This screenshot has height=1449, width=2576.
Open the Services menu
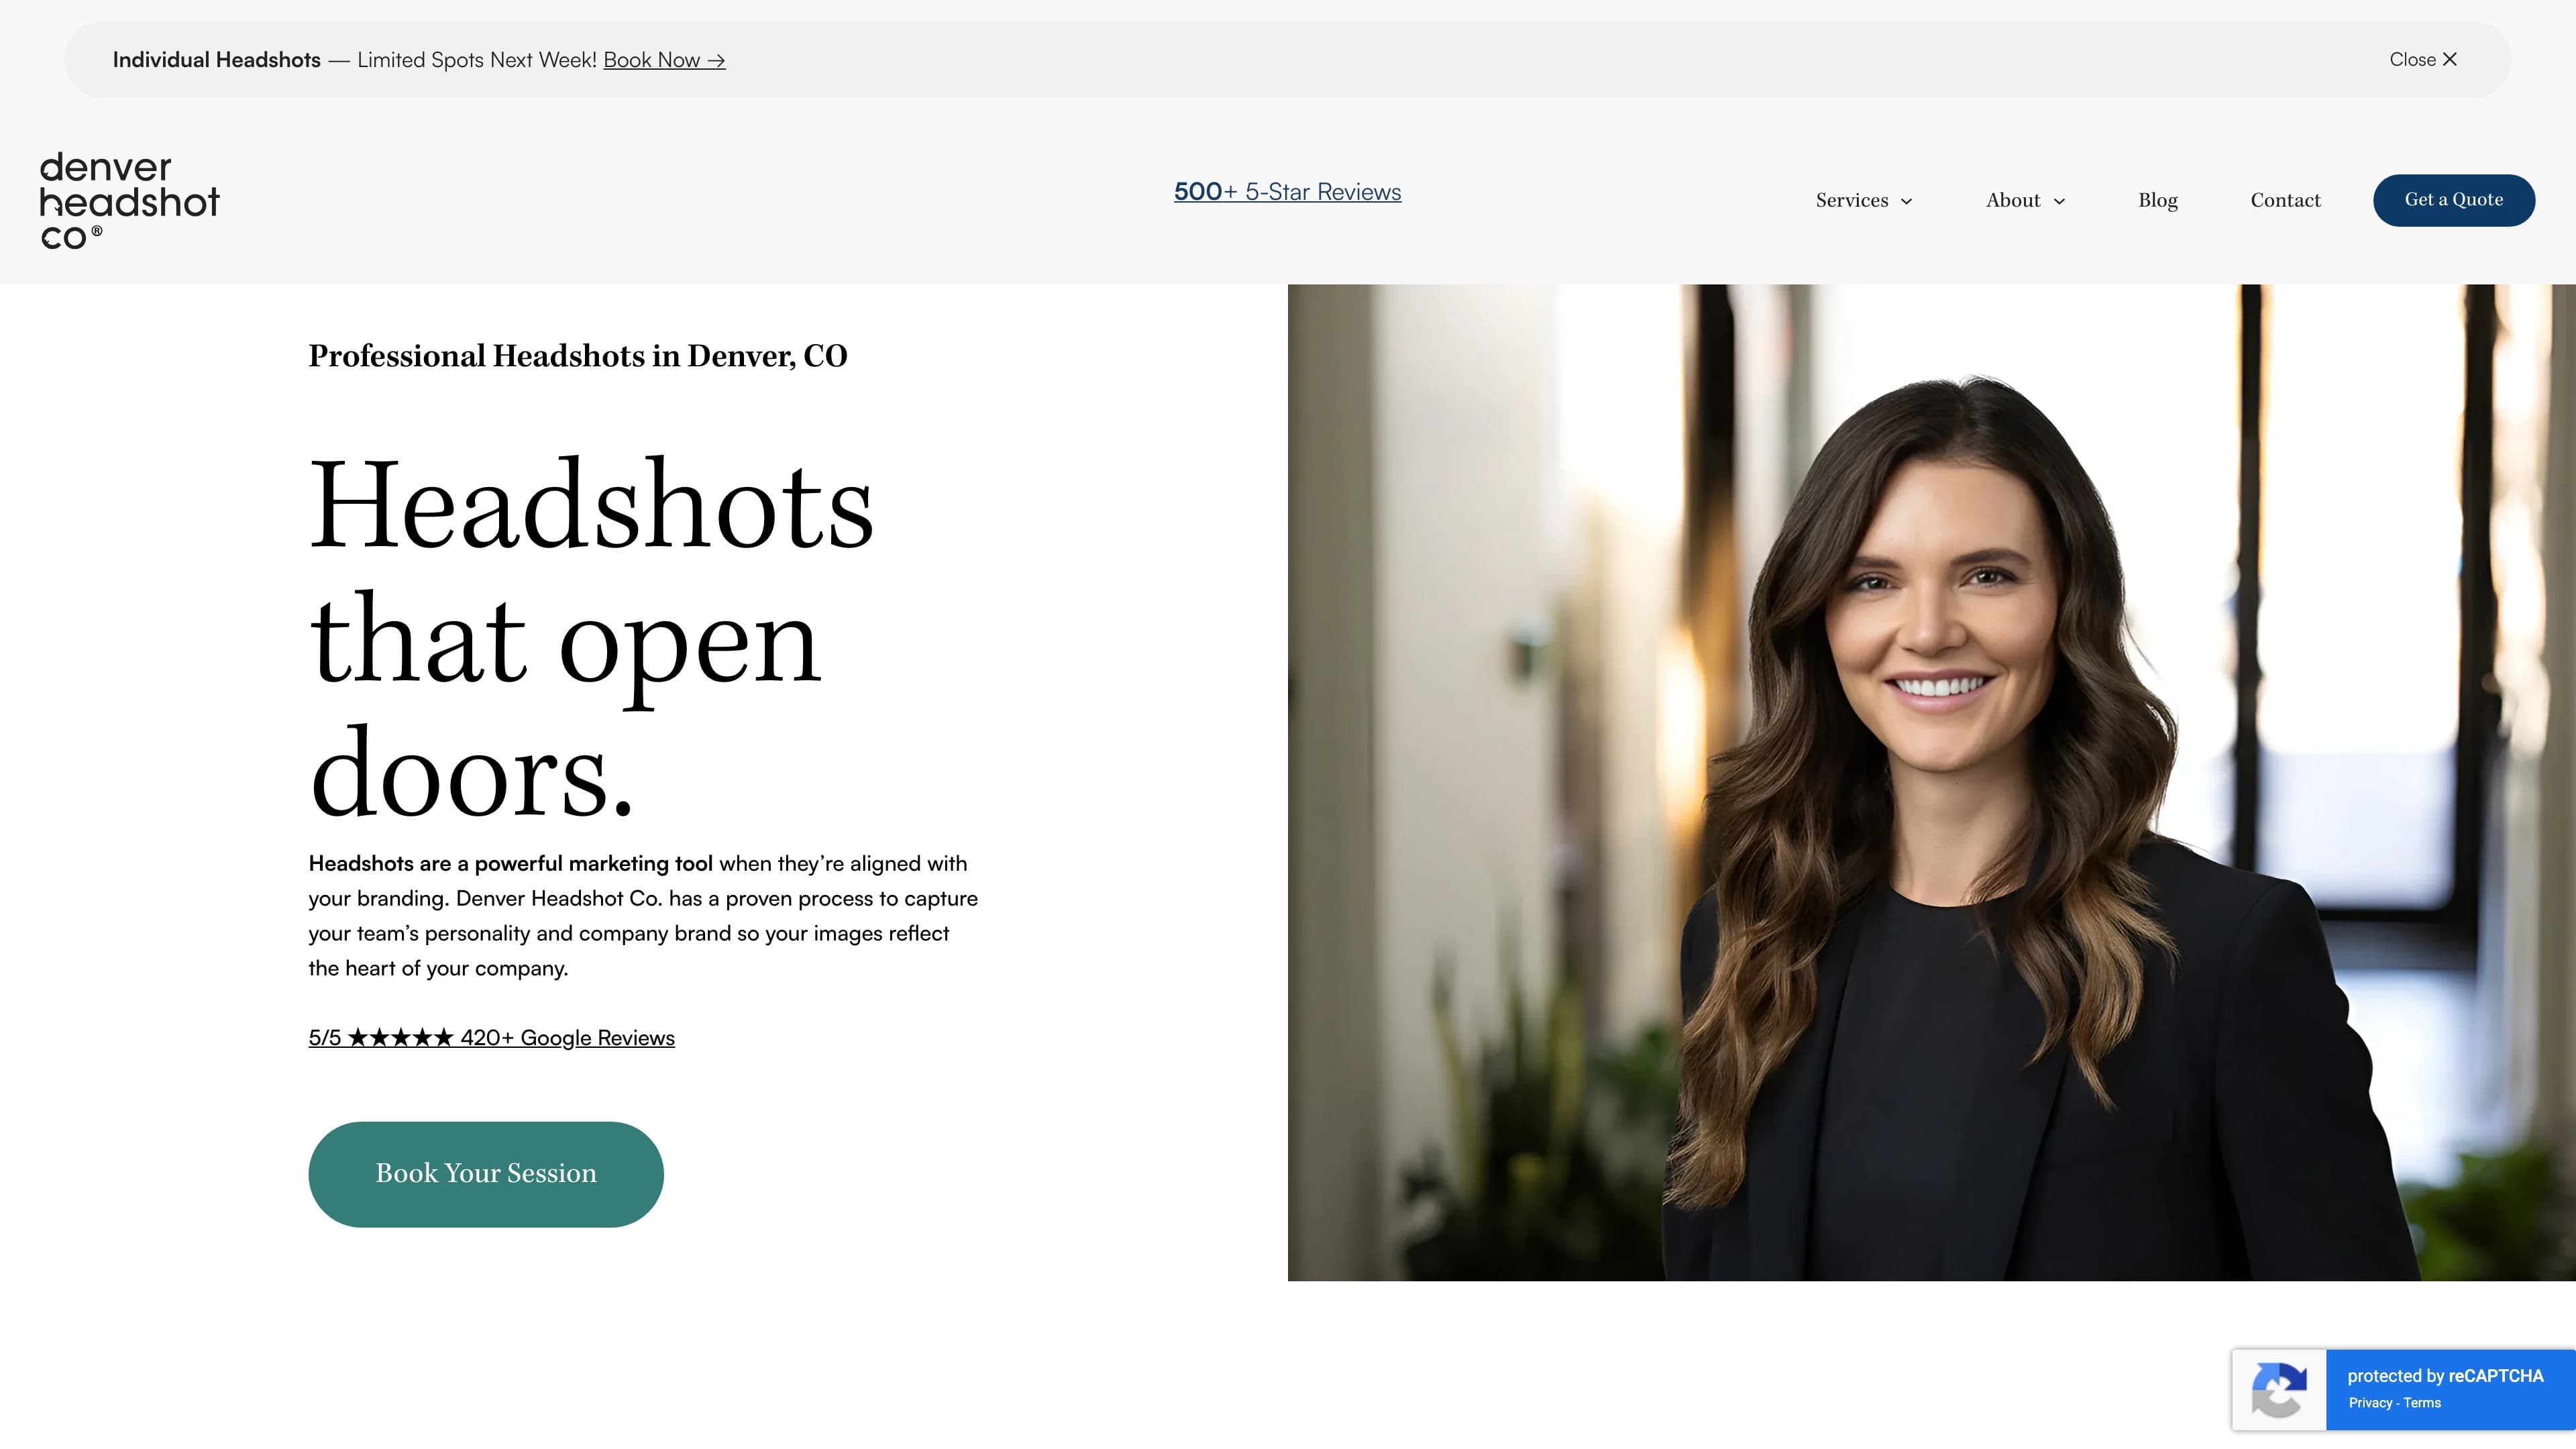pos(1851,200)
